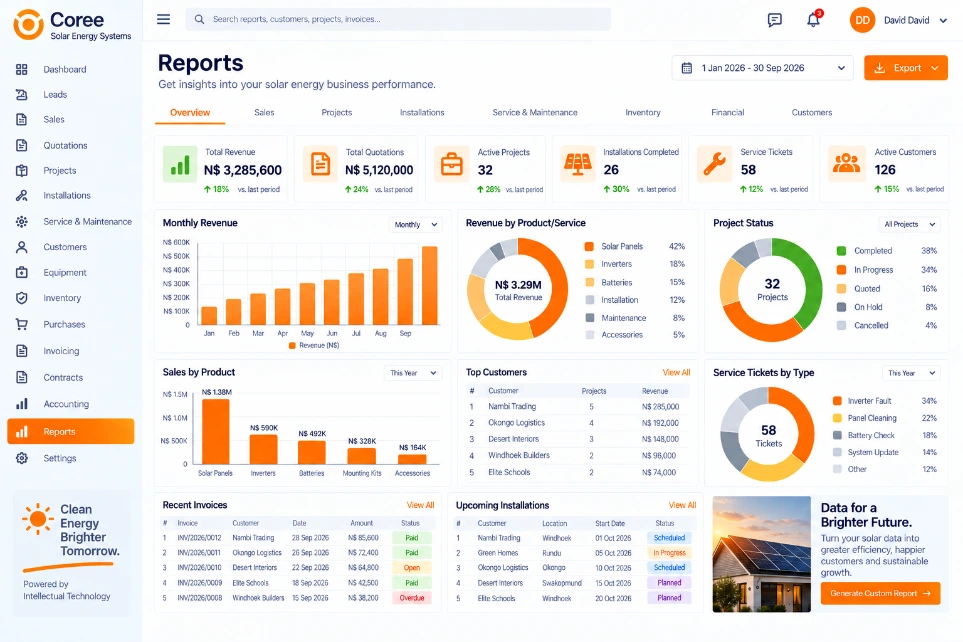Open This Year dropdown in Service Tickets
The height and width of the screenshot is (642, 963).
(x=911, y=373)
